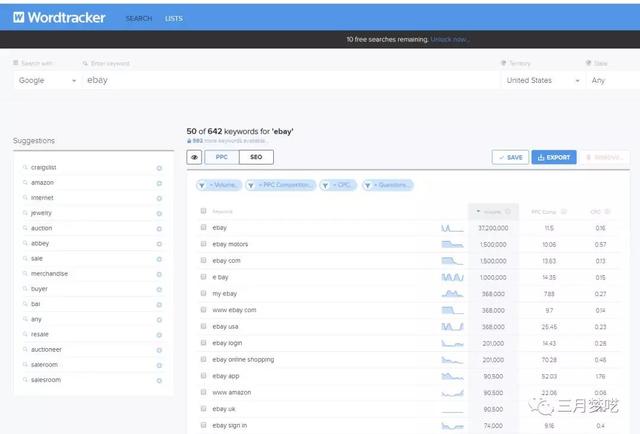The height and width of the screenshot is (434, 640).
Task: Tick the checkbox for ebay app
Action: pos(203,376)
